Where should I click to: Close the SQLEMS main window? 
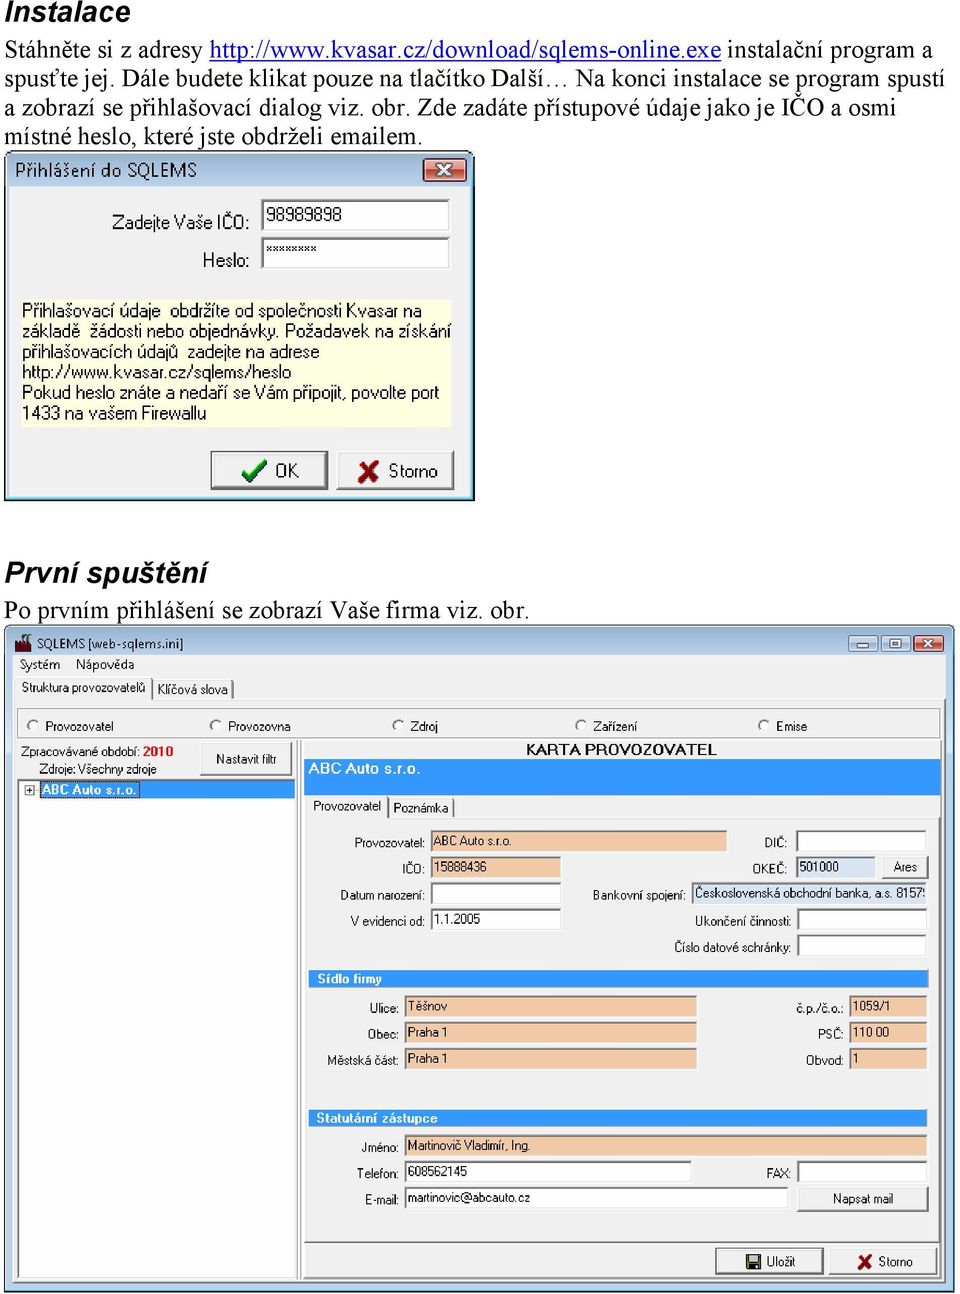(x=928, y=643)
